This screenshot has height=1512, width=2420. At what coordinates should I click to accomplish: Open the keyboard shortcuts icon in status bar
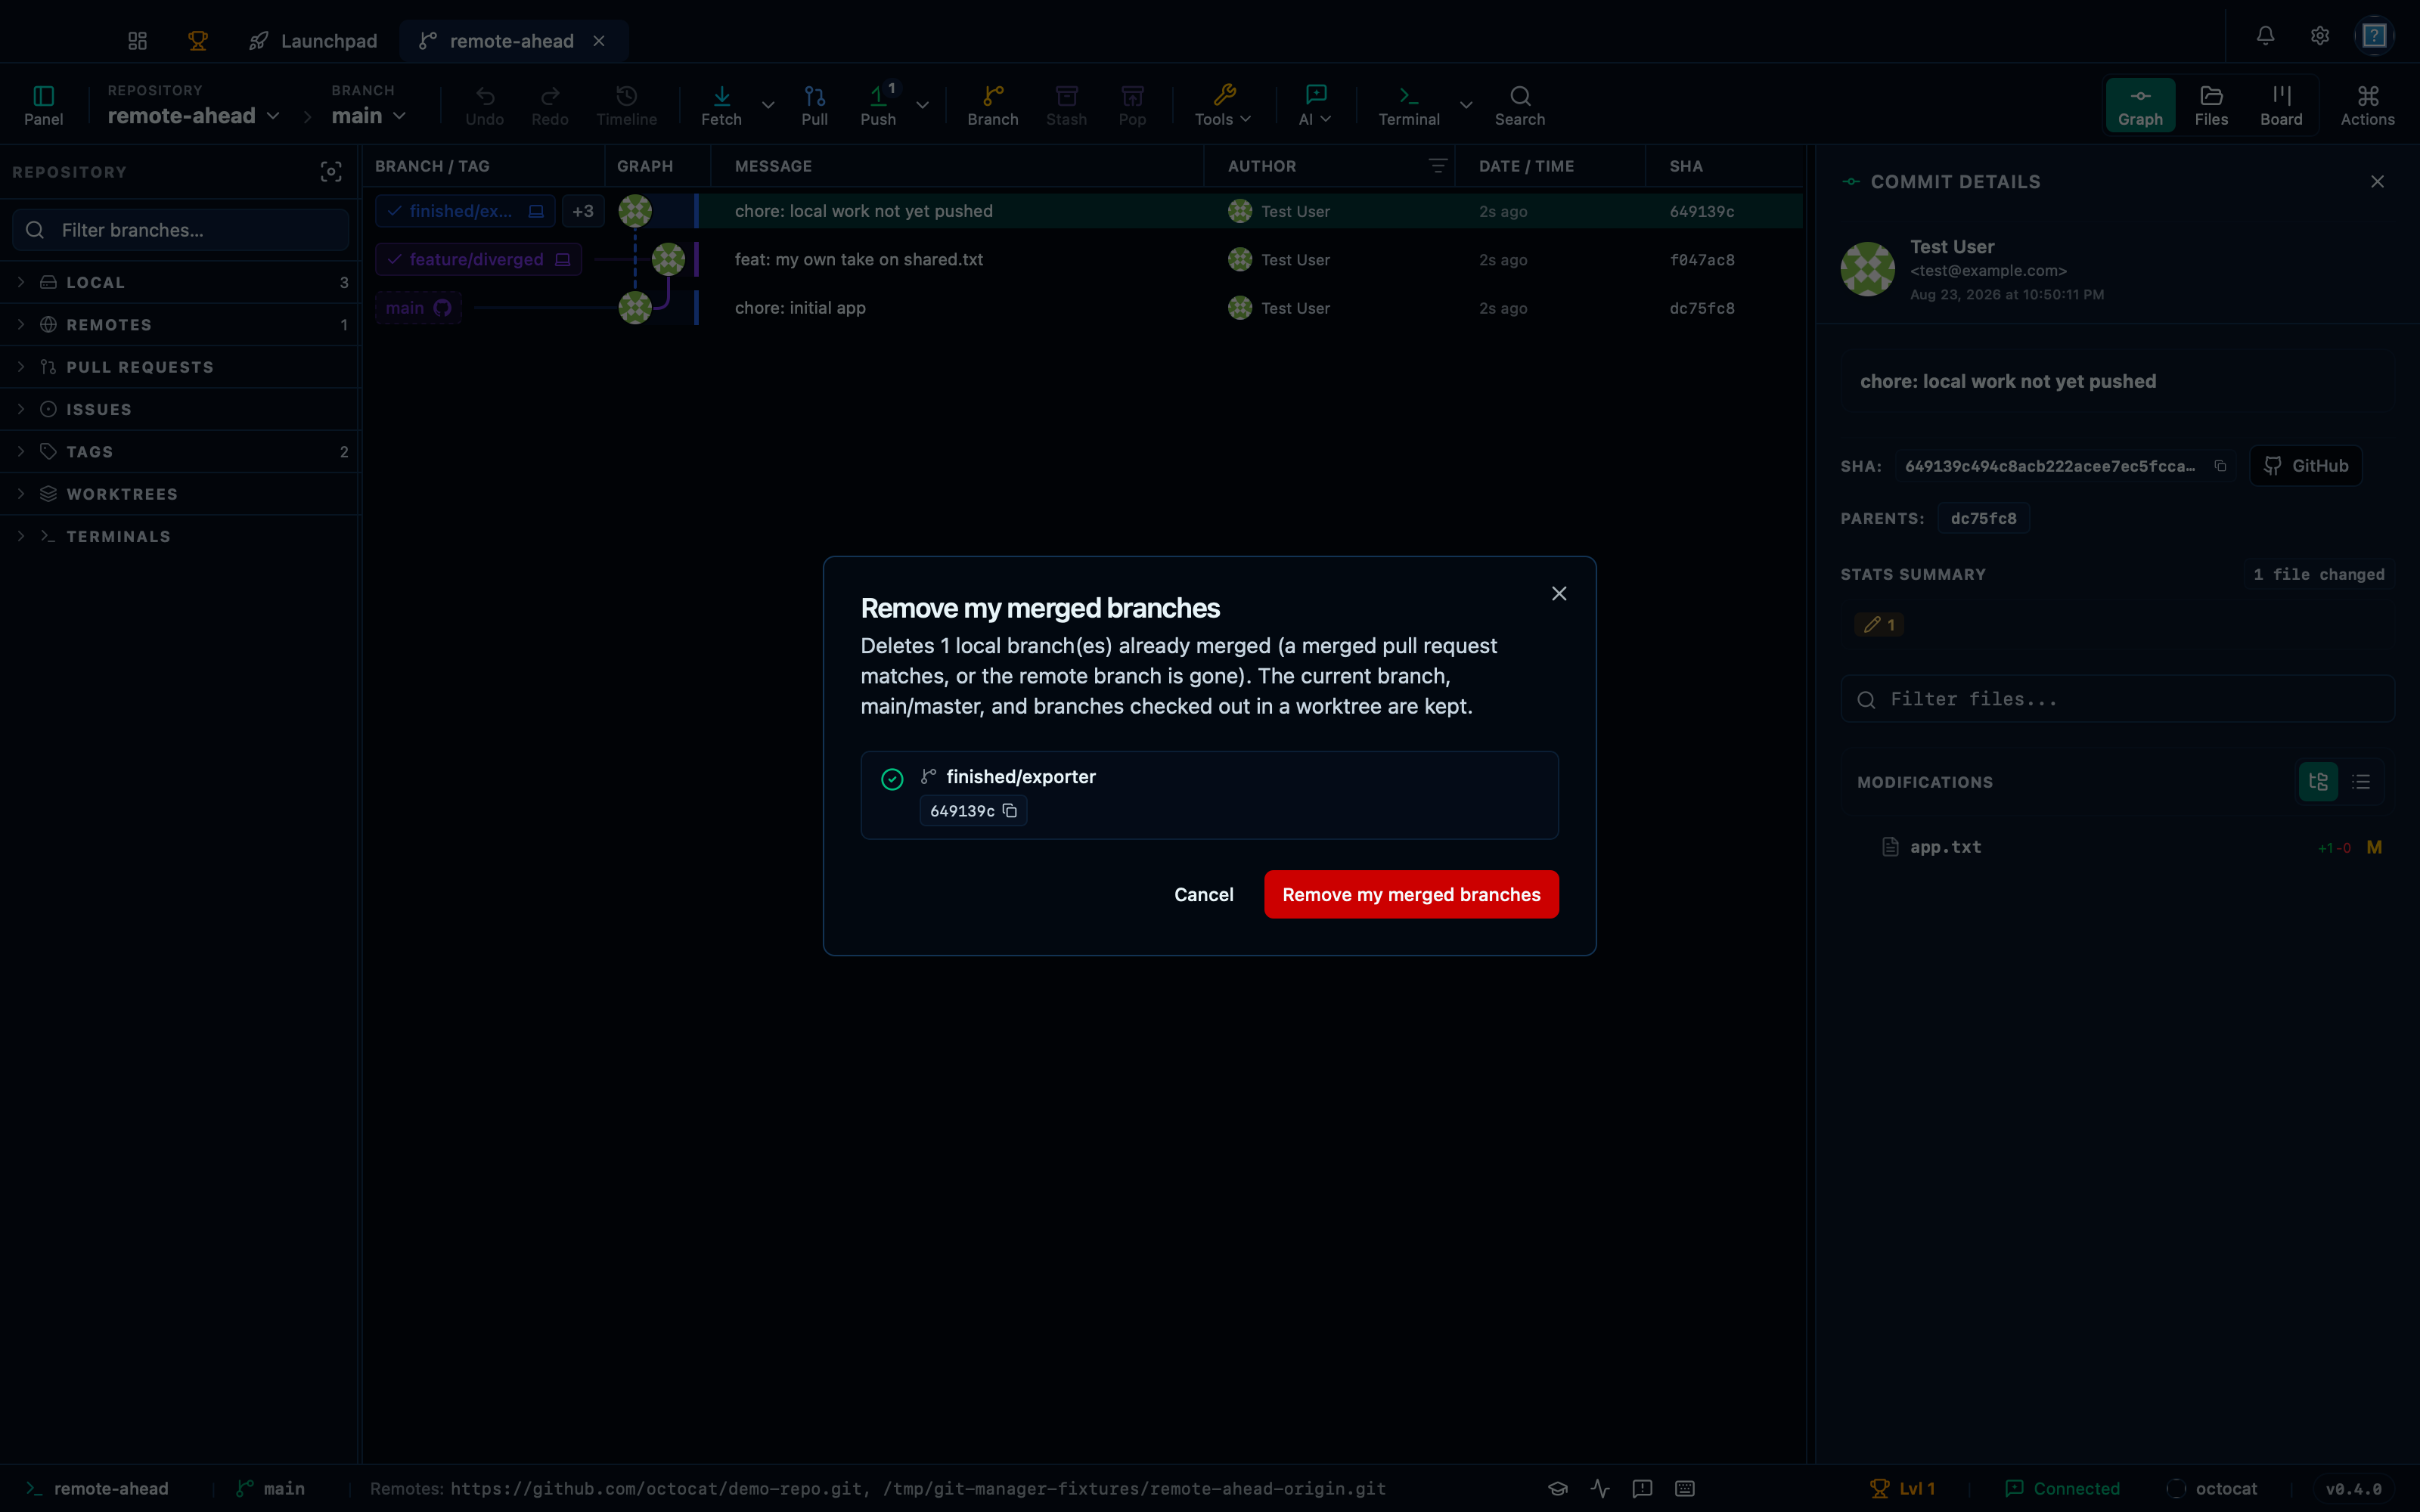coord(1685,1488)
